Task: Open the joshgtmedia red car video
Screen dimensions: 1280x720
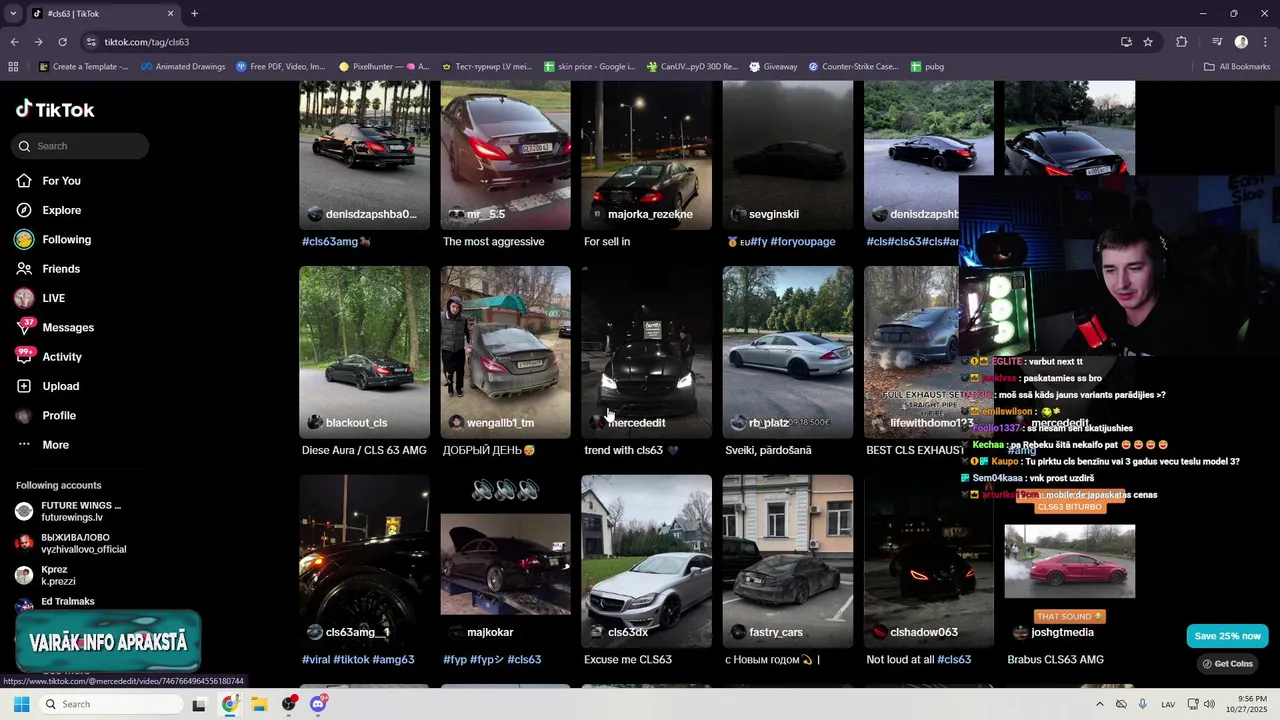Action: point(1070,561)
